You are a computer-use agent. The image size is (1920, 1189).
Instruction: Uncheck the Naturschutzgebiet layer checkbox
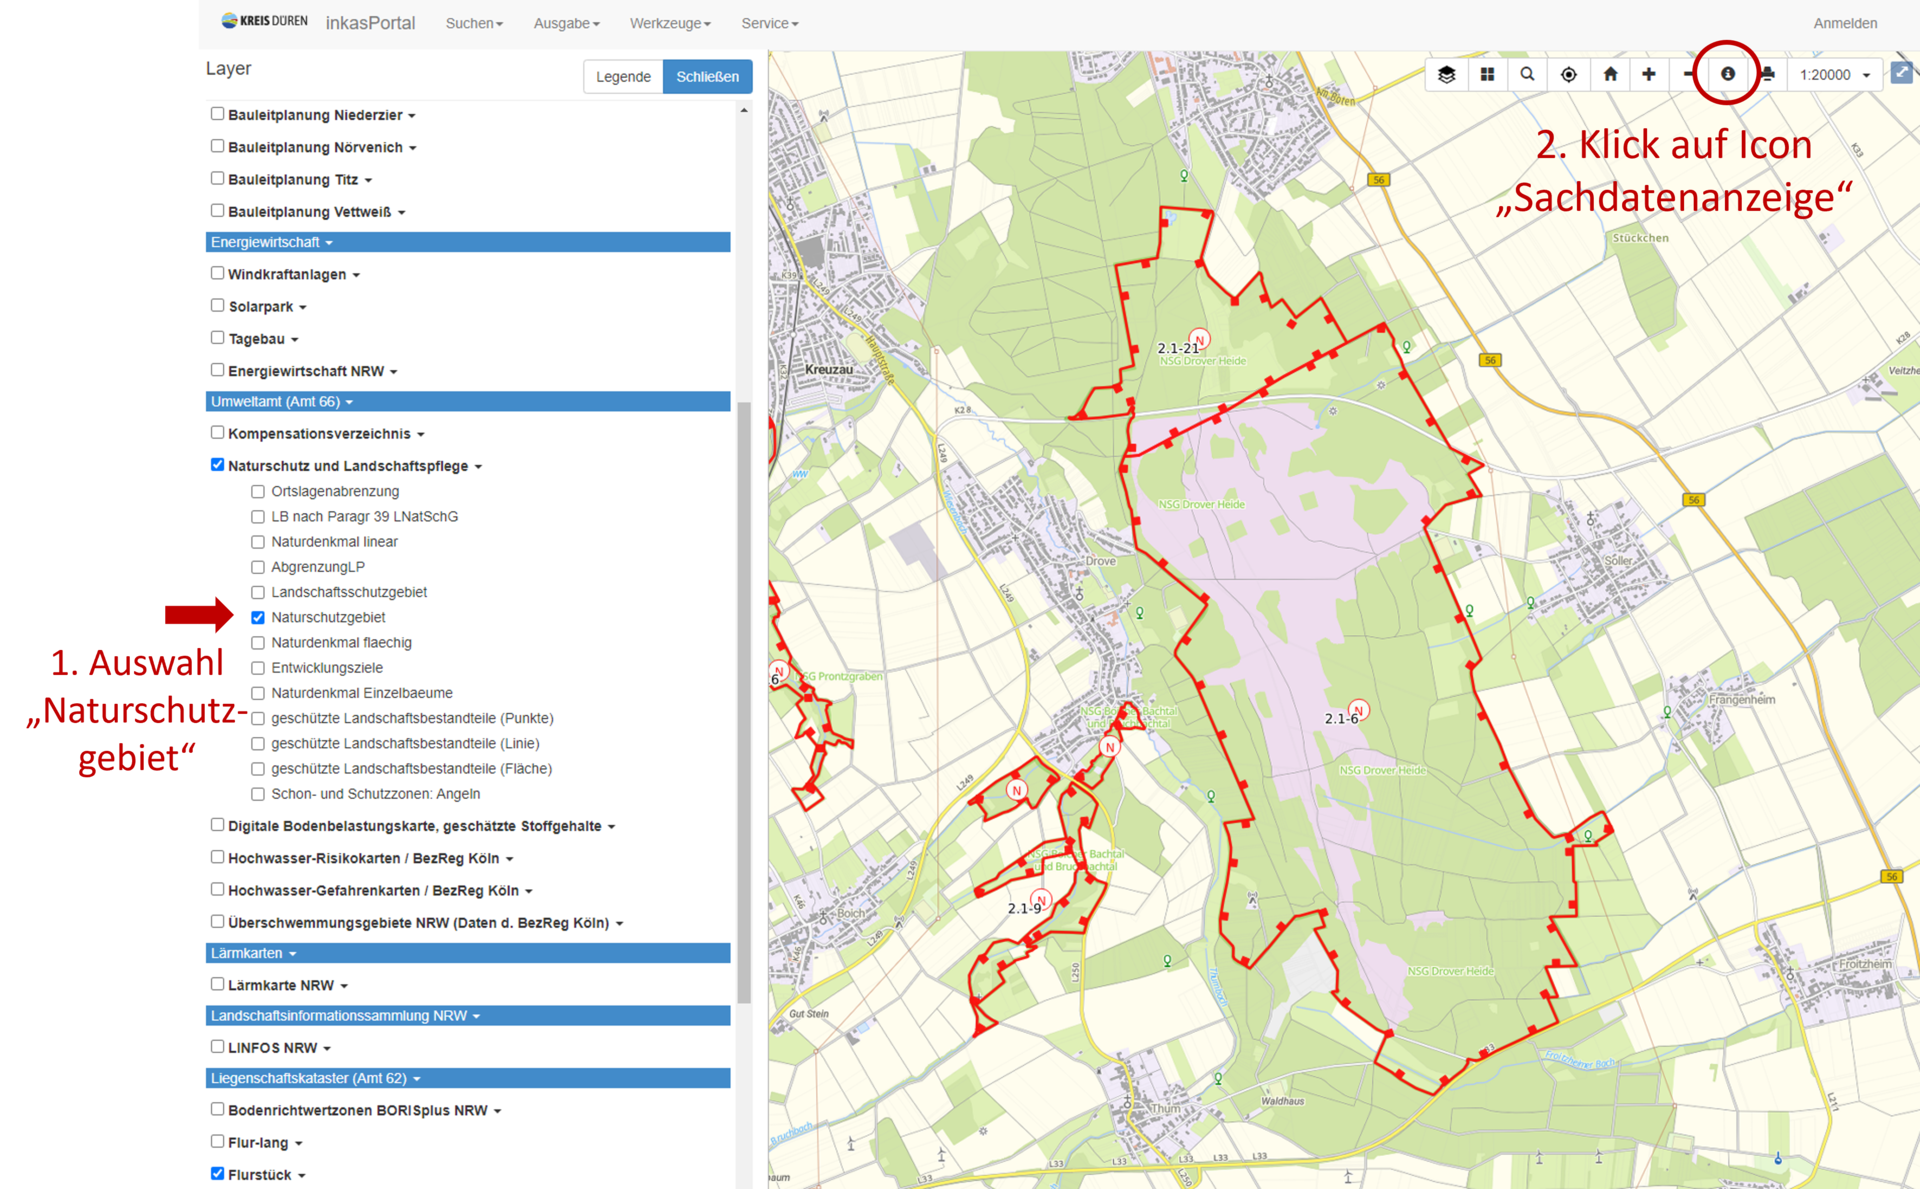pos(258,617)
